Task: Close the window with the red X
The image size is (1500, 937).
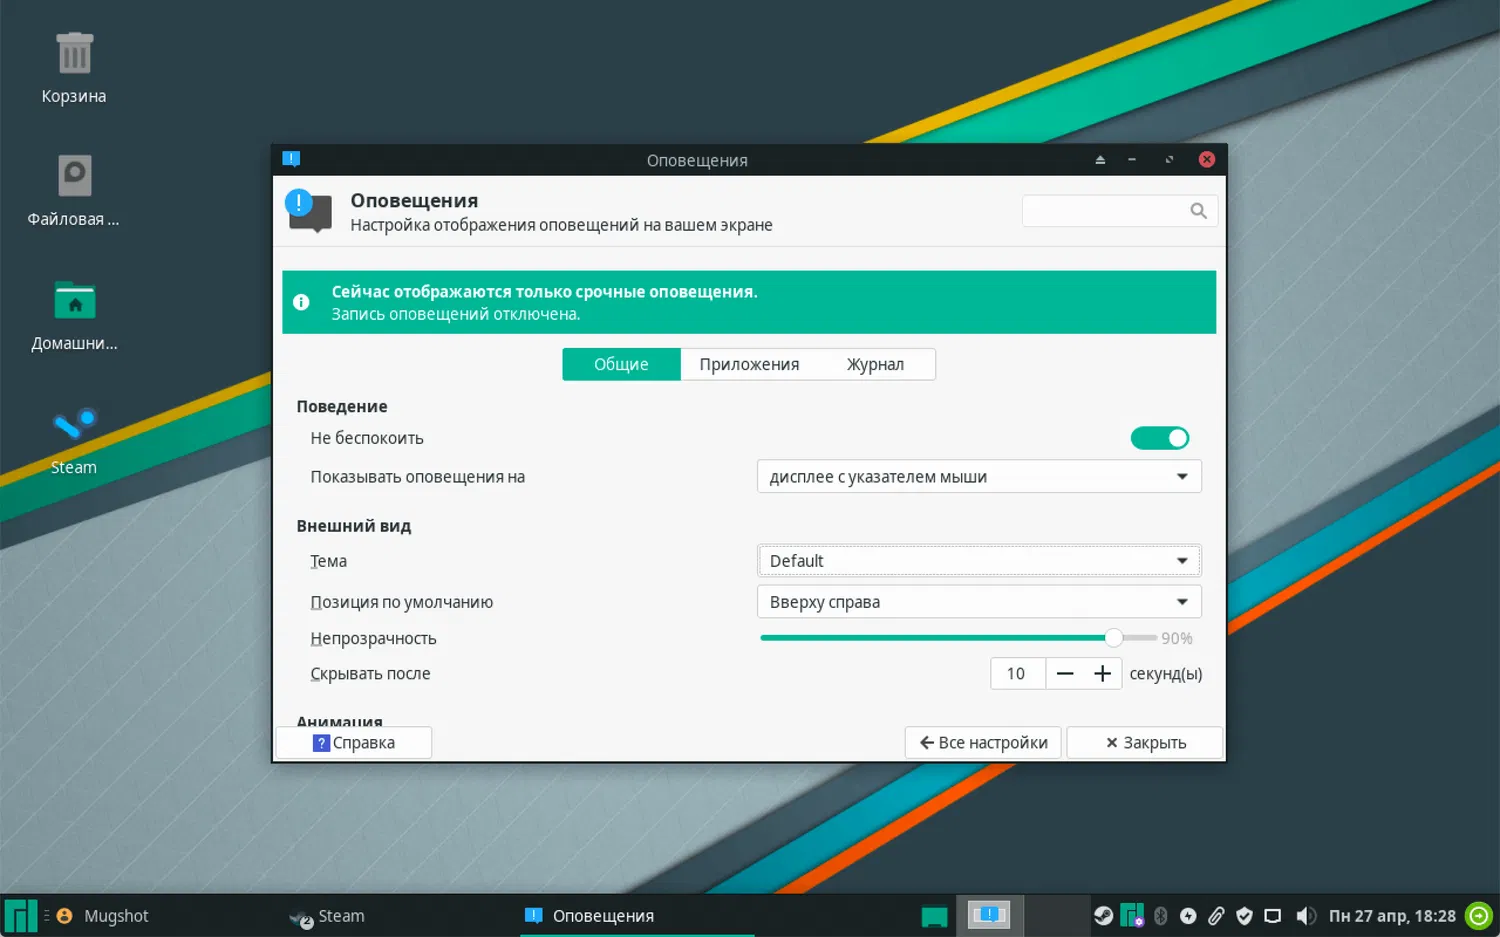Action: coord(1207,160)
